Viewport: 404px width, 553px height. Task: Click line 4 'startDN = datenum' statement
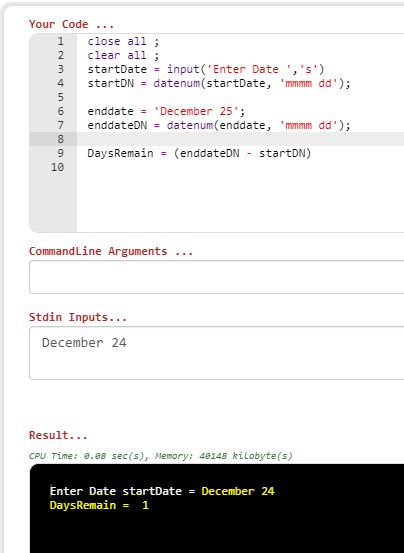click(x=219, y=83)
